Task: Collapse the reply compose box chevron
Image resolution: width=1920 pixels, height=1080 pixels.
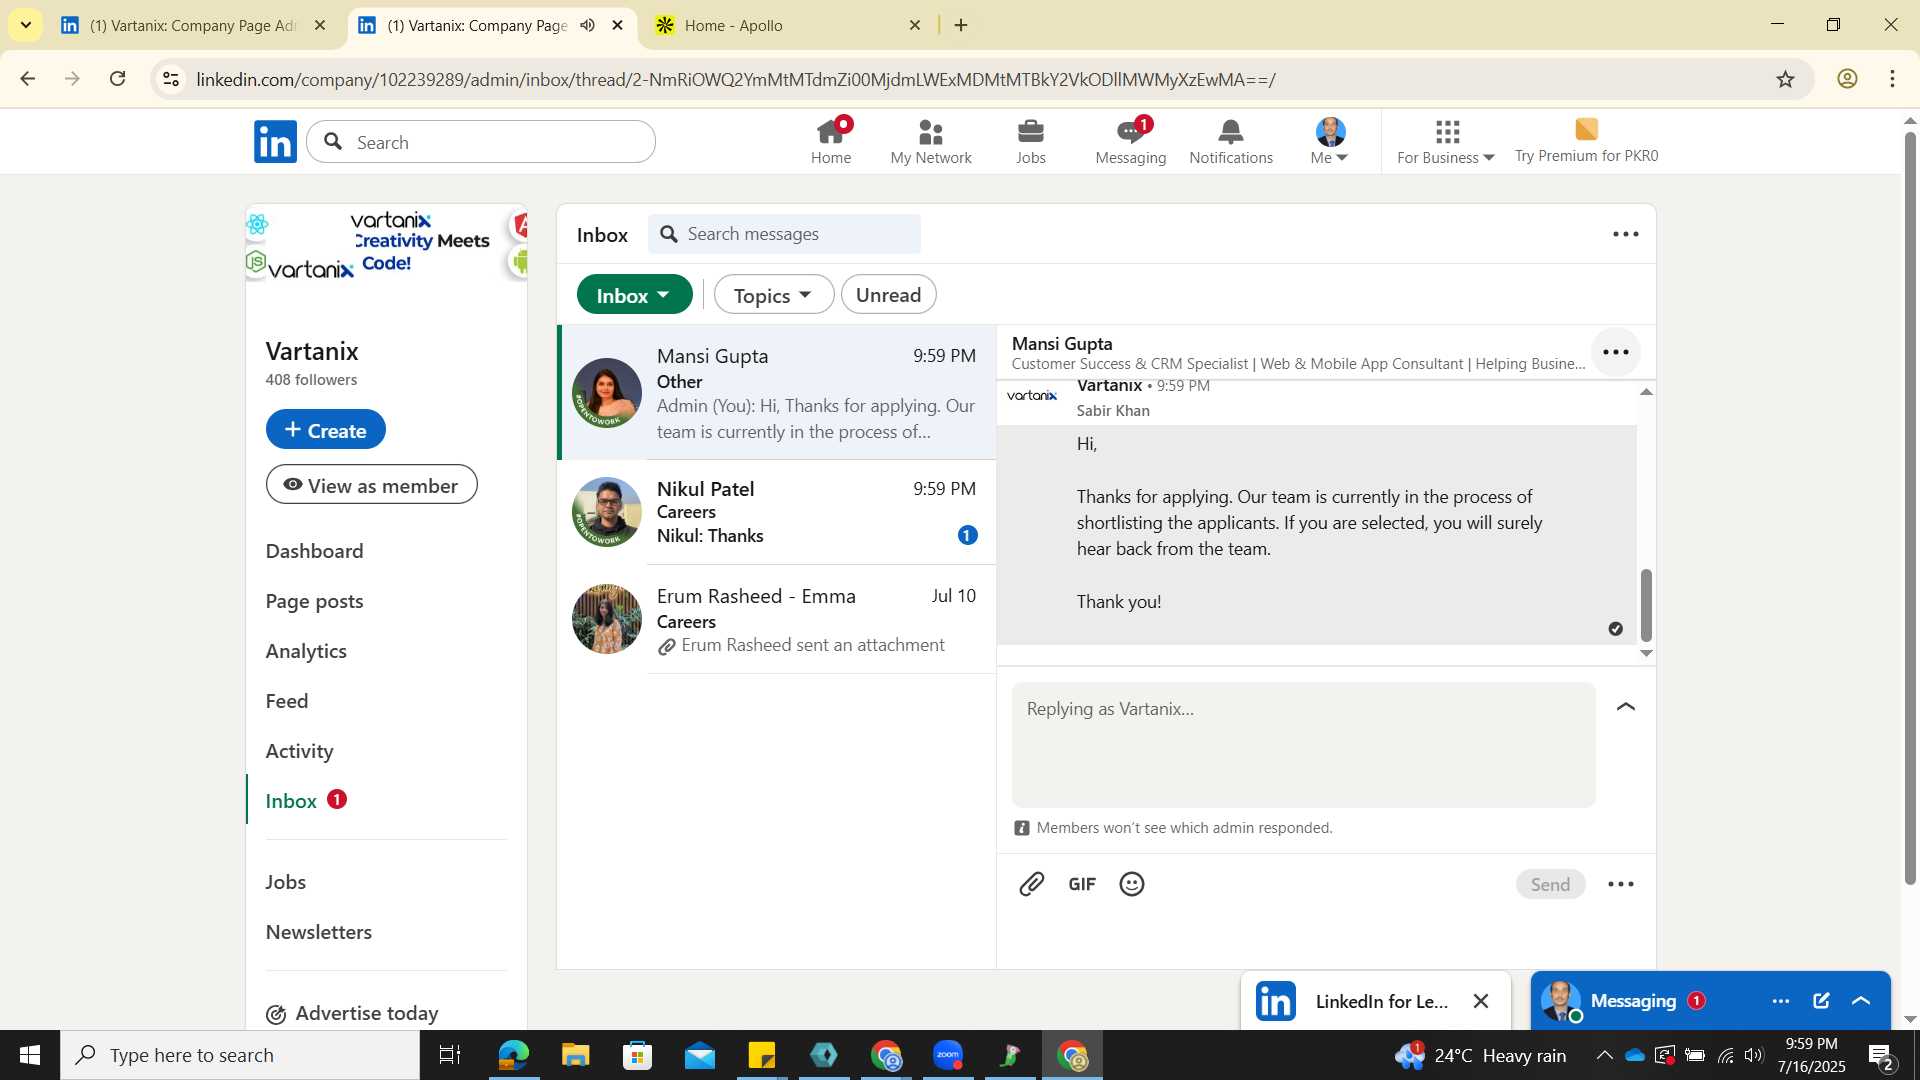Action: 1626,707
